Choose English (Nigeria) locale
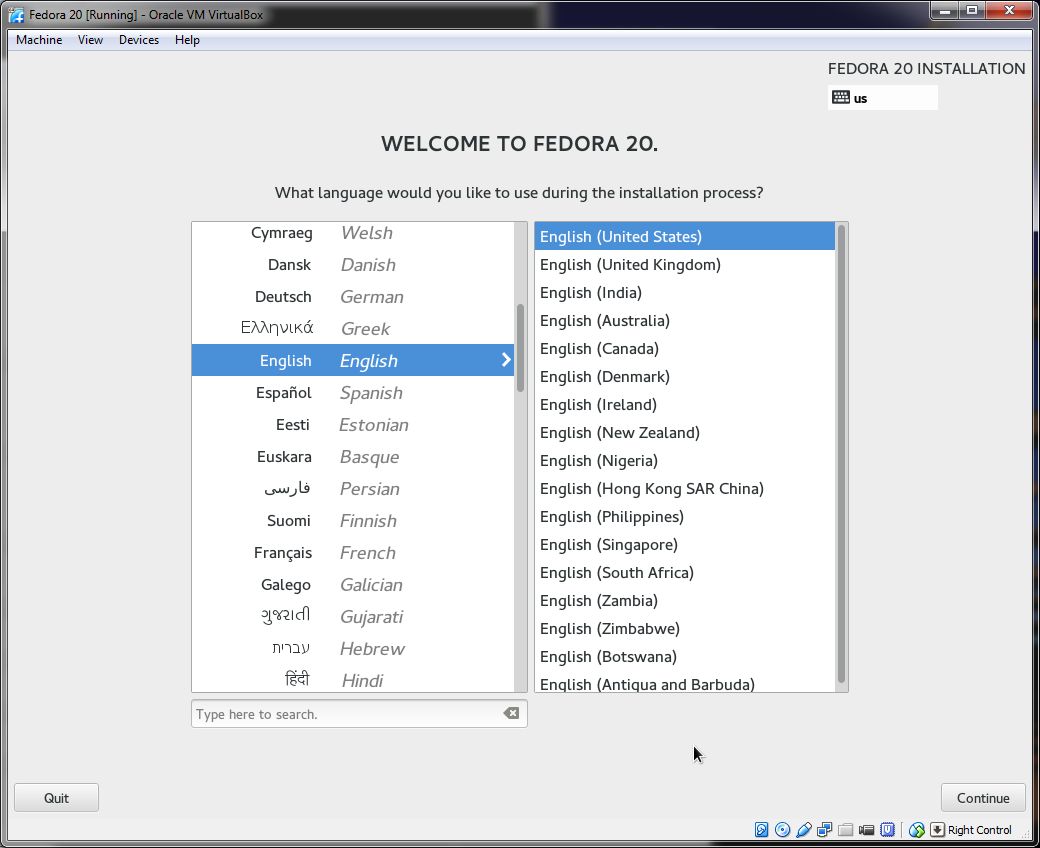The width and height of the screenshot is (1040, 848). click(684, 460)
